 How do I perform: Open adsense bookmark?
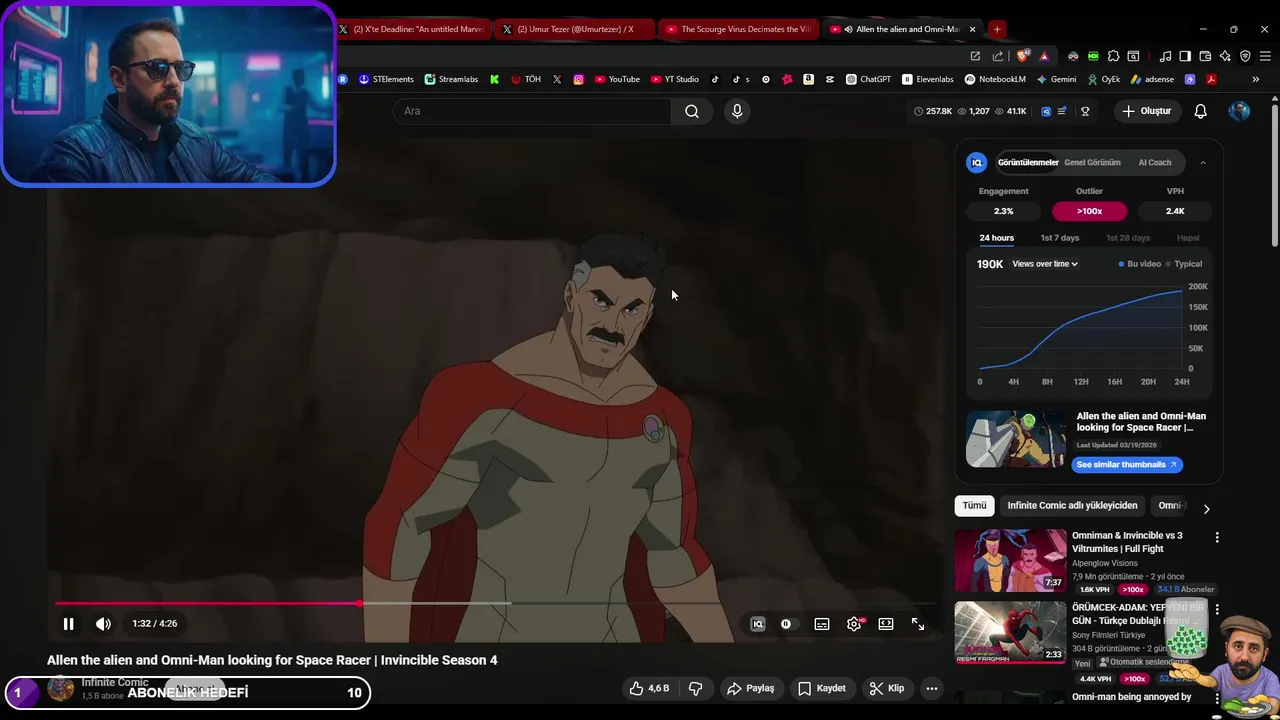pos(1152,79)
